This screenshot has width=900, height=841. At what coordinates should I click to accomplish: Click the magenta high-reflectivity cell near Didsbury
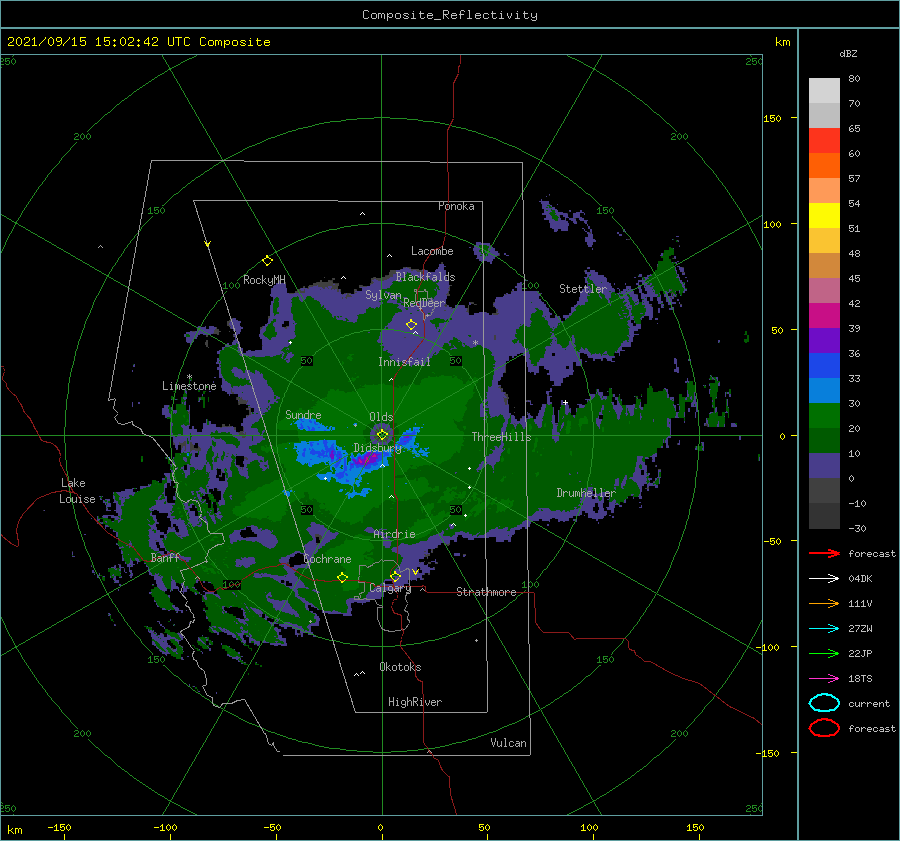(x=366, y=459)
